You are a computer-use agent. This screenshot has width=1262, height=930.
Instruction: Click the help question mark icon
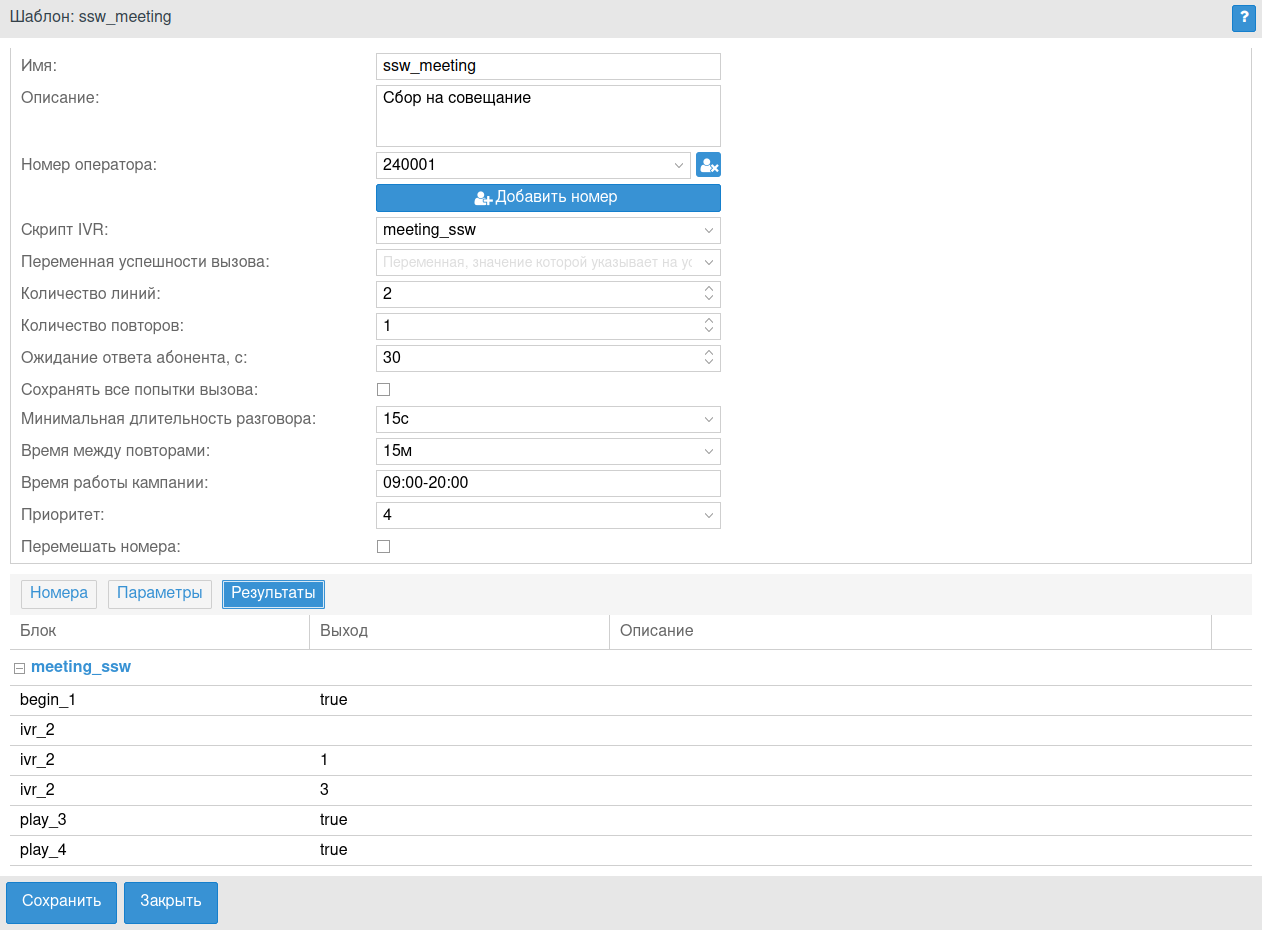point(1244,17)
